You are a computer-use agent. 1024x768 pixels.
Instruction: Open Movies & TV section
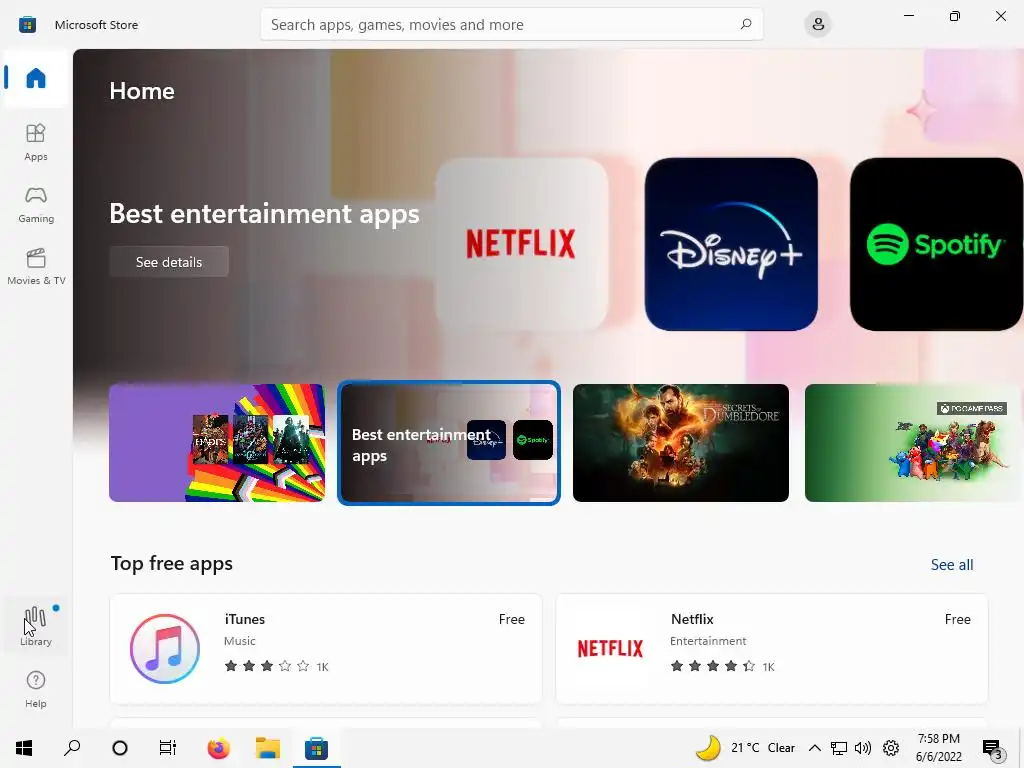point(36,266)
